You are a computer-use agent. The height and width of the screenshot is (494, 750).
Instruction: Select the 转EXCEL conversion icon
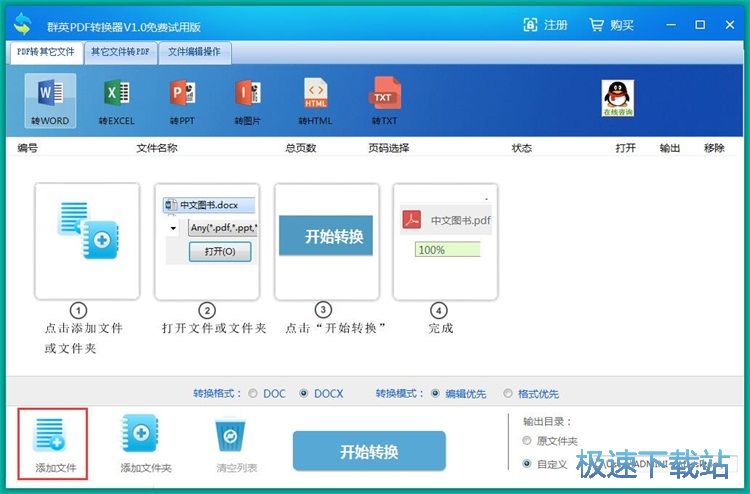(x=117, y=100)
